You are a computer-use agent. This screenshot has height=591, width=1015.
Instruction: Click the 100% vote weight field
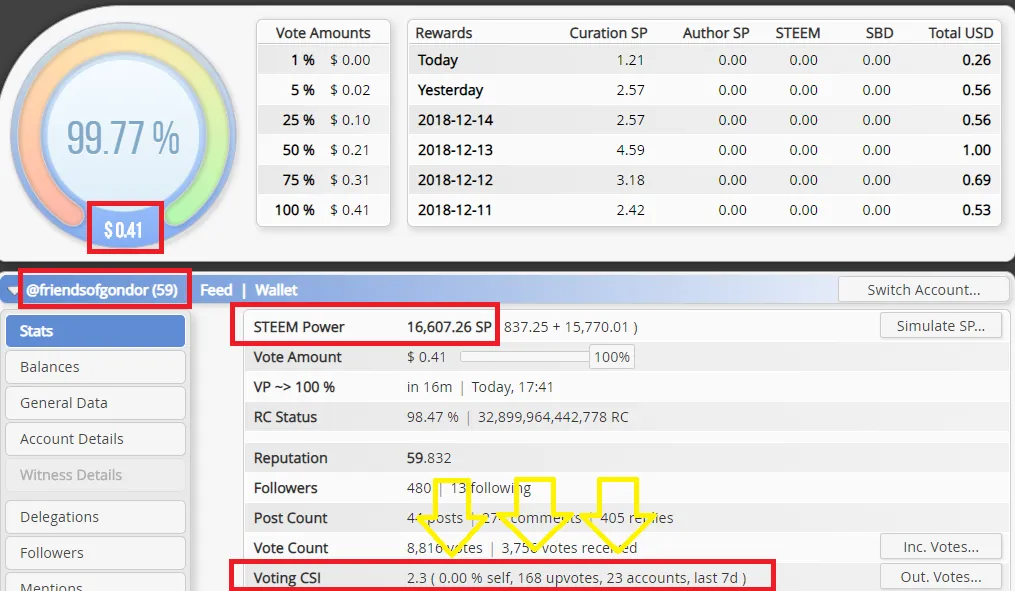point(612,357)
